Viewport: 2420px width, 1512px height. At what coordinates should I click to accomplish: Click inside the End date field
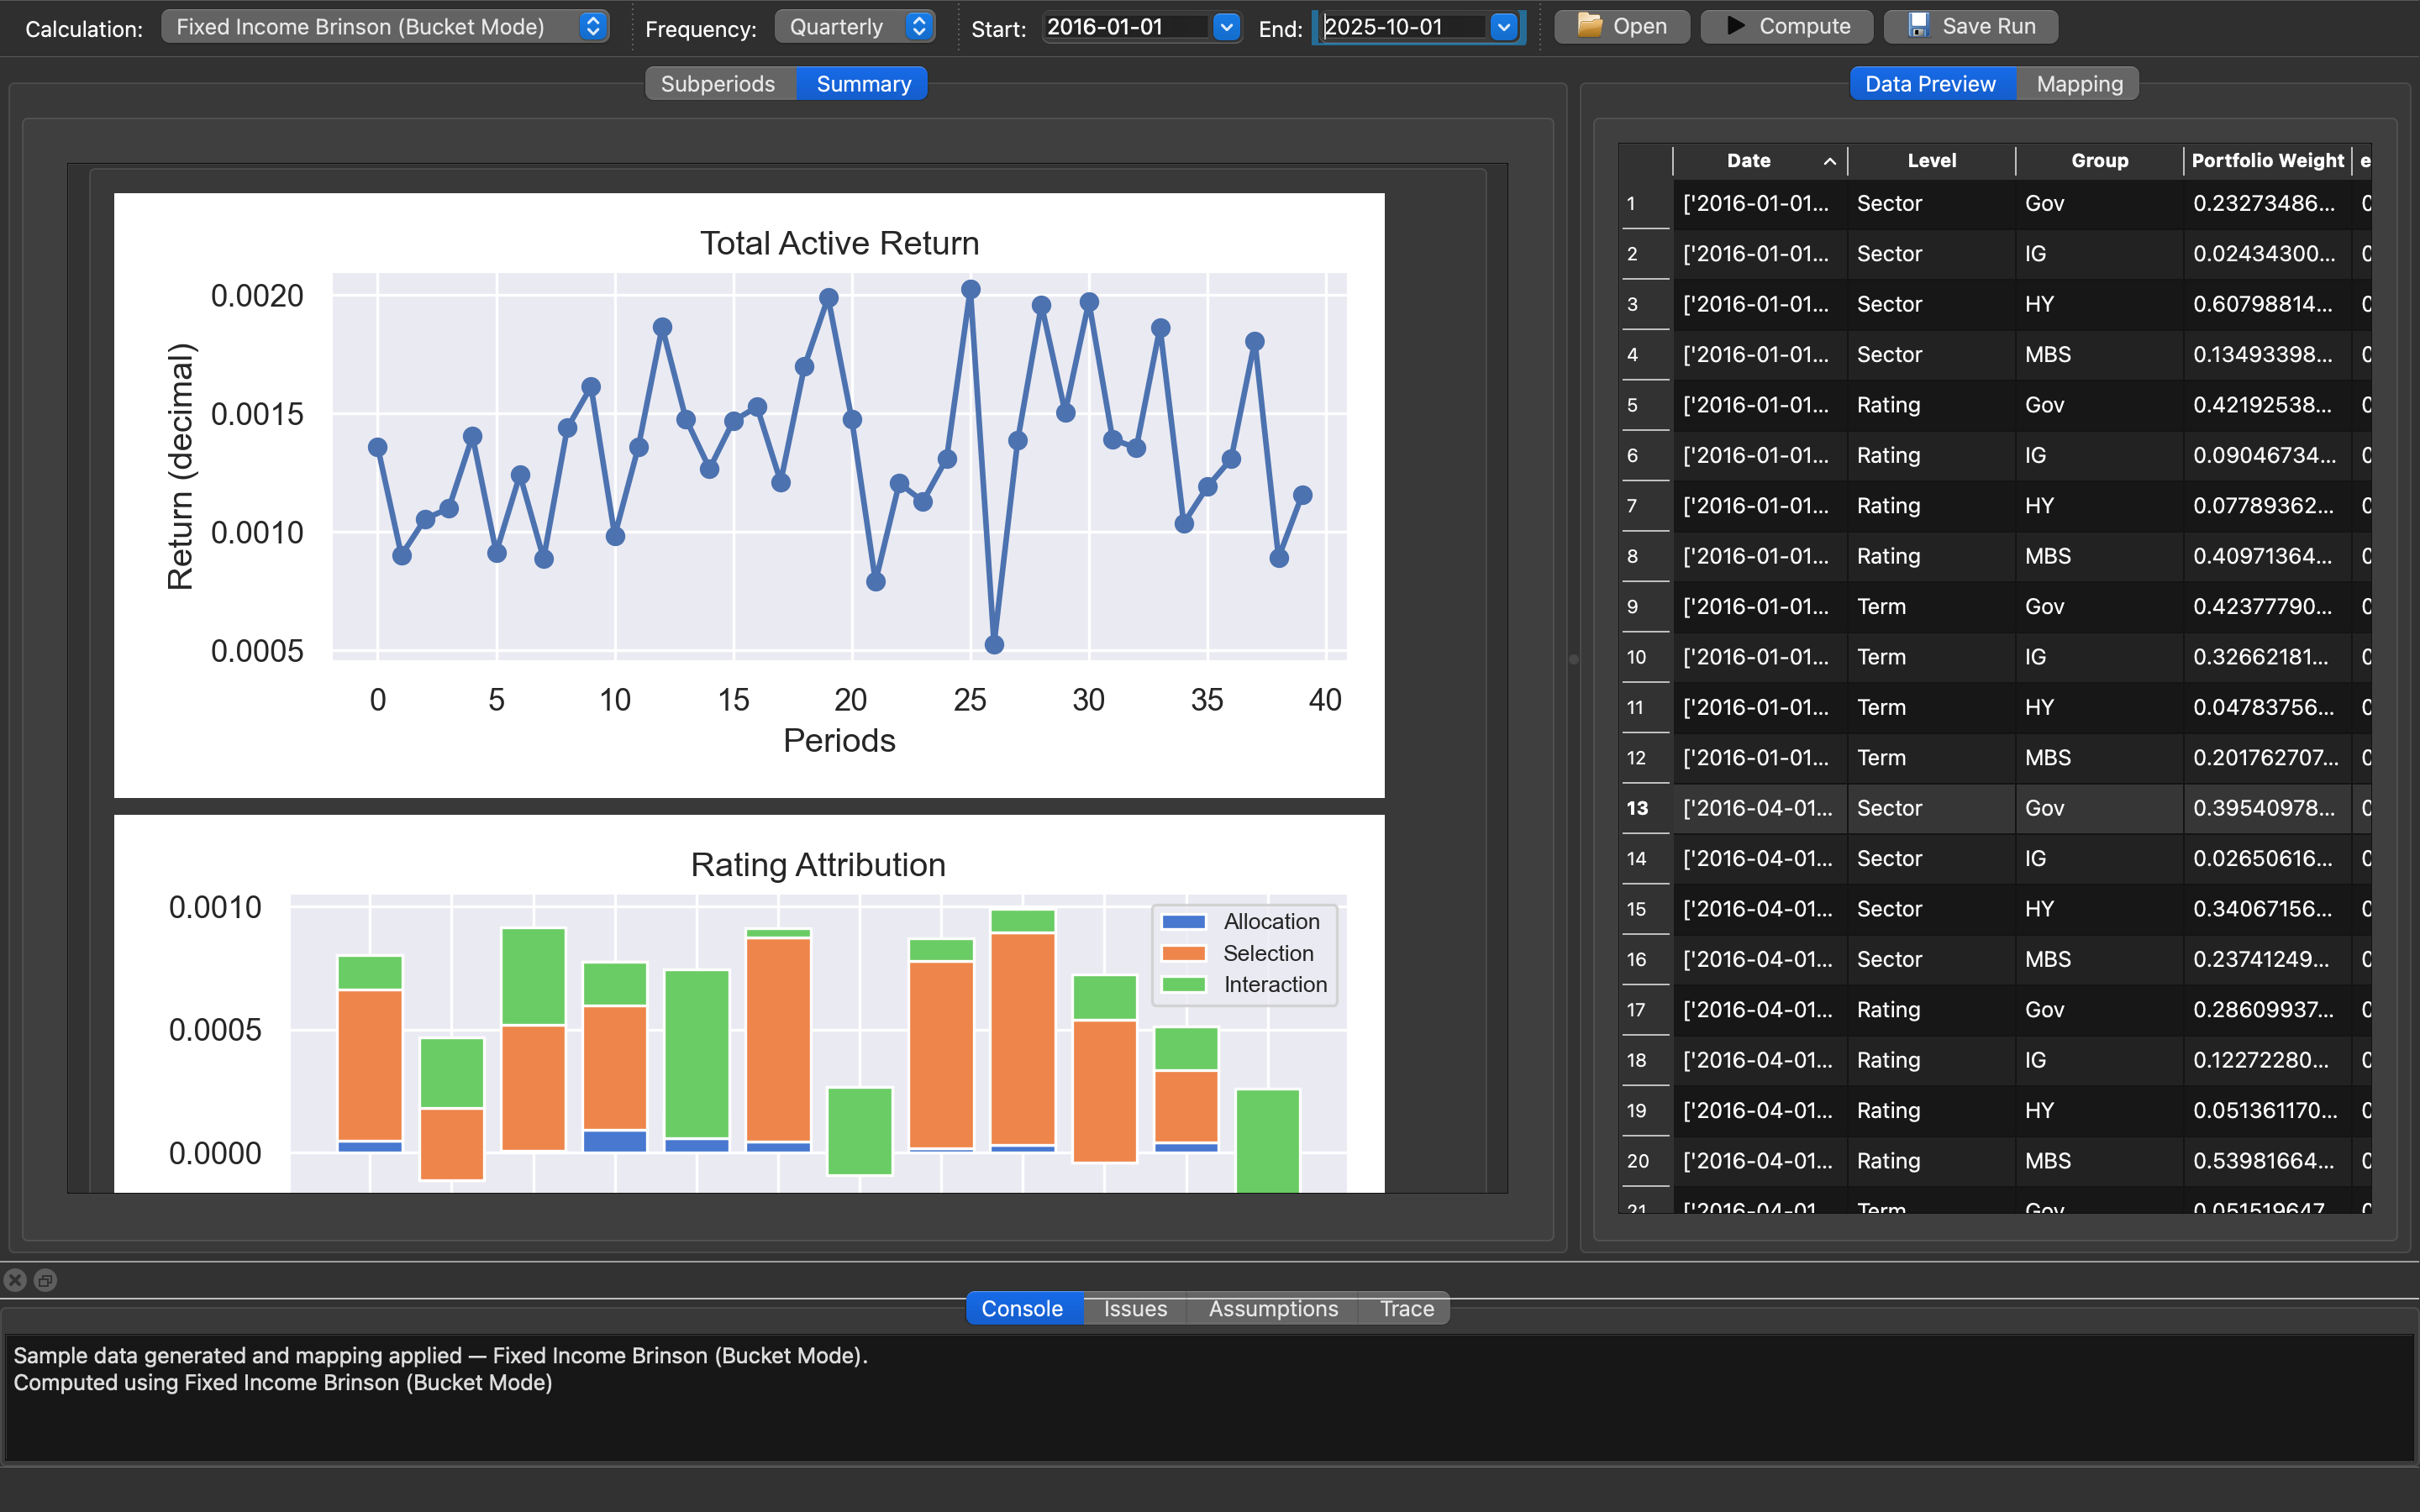[1400, 27]
